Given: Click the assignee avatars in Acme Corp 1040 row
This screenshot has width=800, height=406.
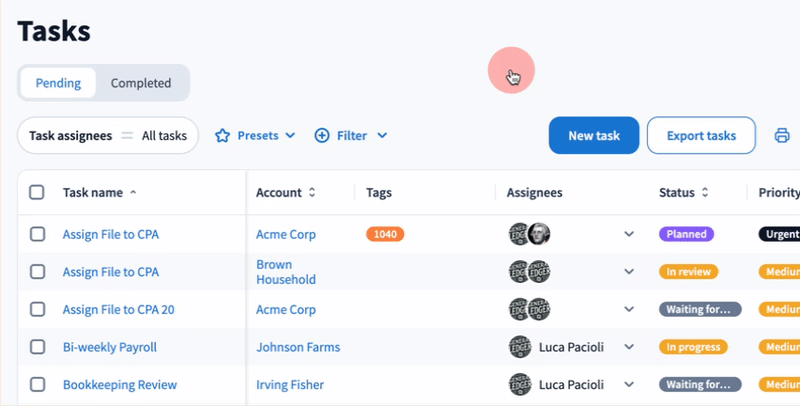Looking at the screenshot, I should tap(530, 234).
